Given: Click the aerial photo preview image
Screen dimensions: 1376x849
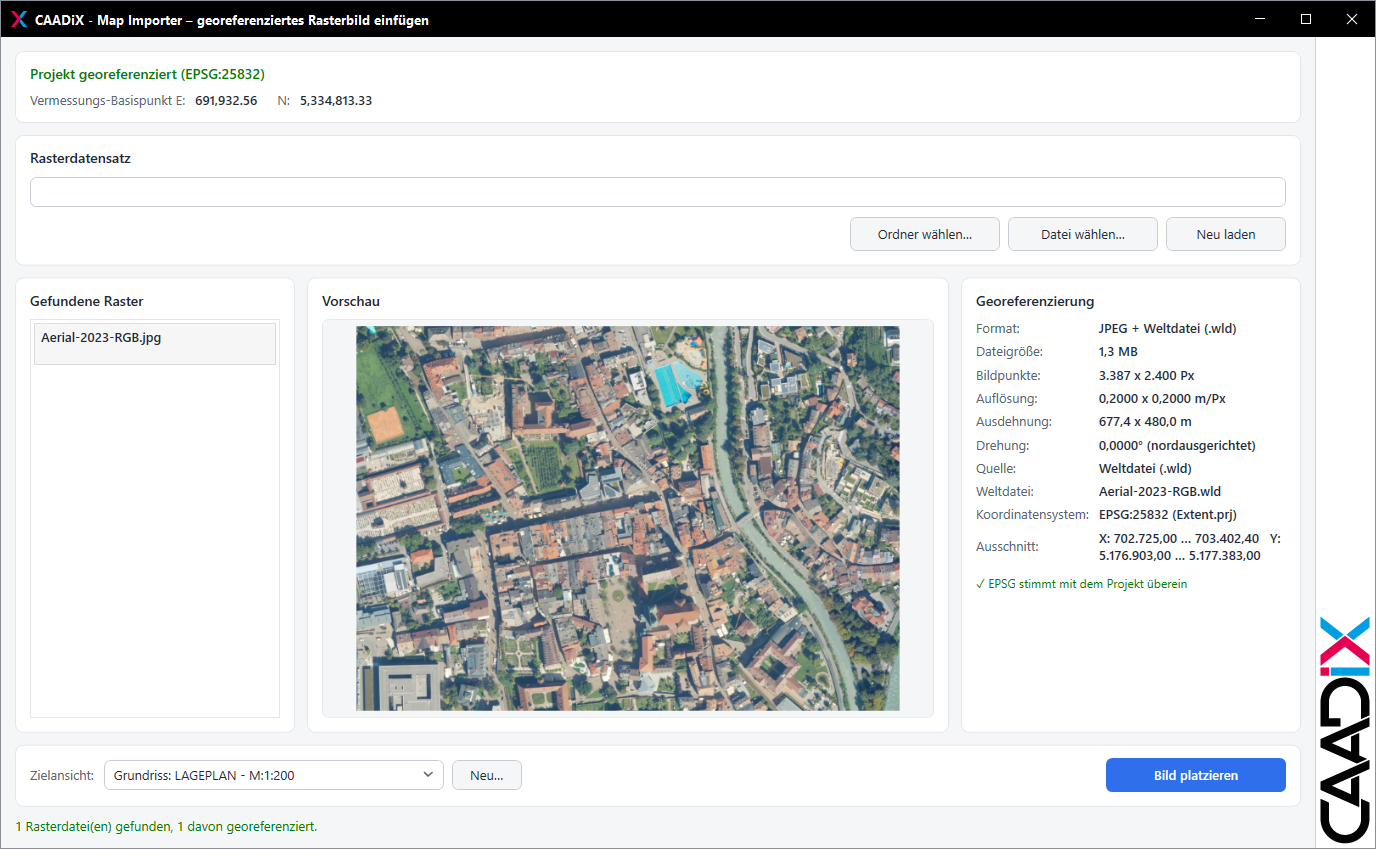Looking at the screenshot, I should [x=627, y=518].
